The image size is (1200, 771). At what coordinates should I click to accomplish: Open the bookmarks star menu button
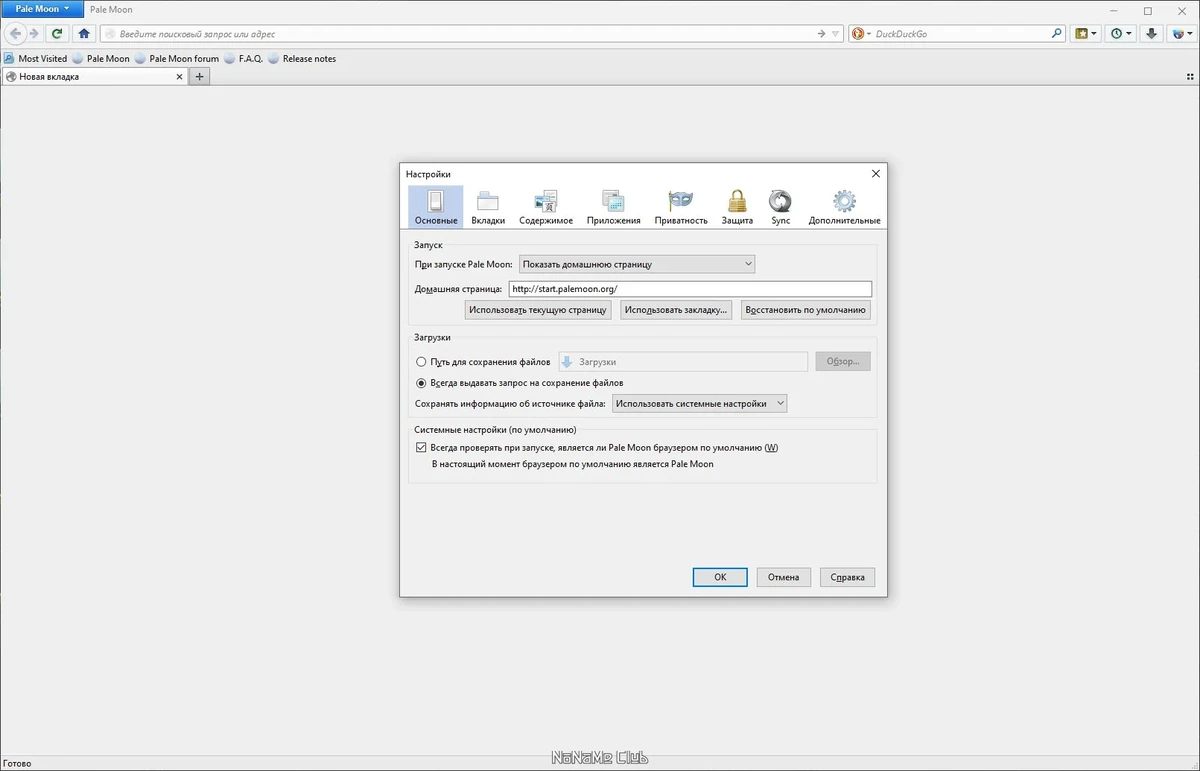pos(1086,33)
